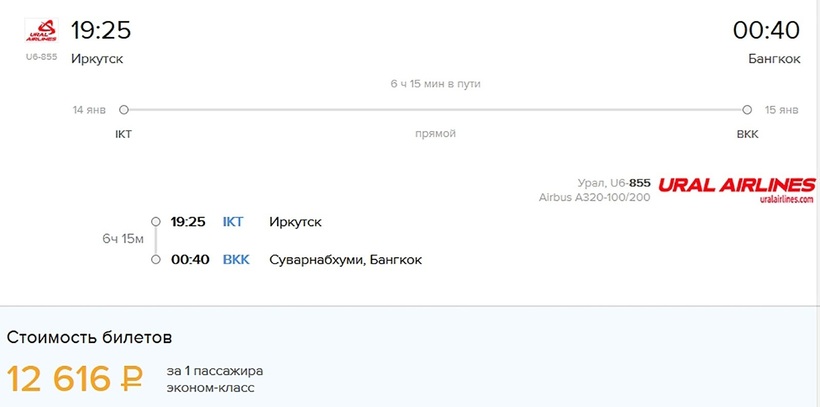Open the blue BKK airport code link

(x=236, y=260)
